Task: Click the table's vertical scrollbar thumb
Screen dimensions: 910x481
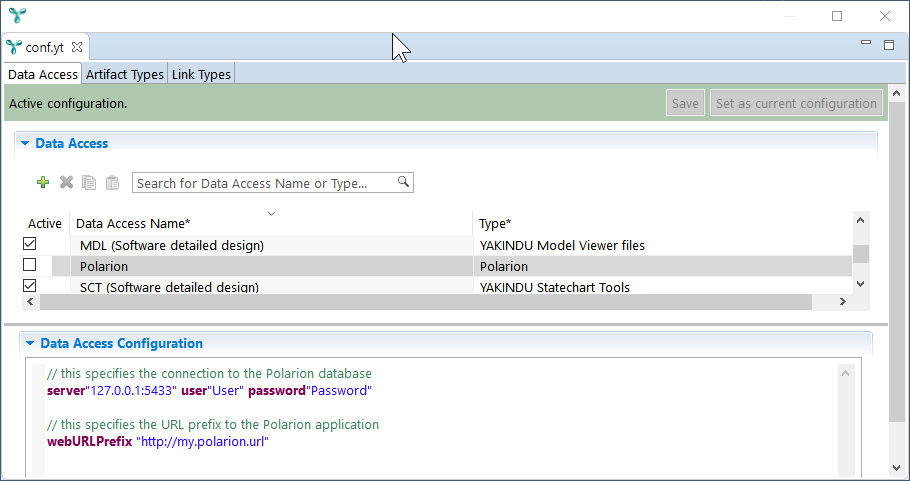Action: click(861, 254)
